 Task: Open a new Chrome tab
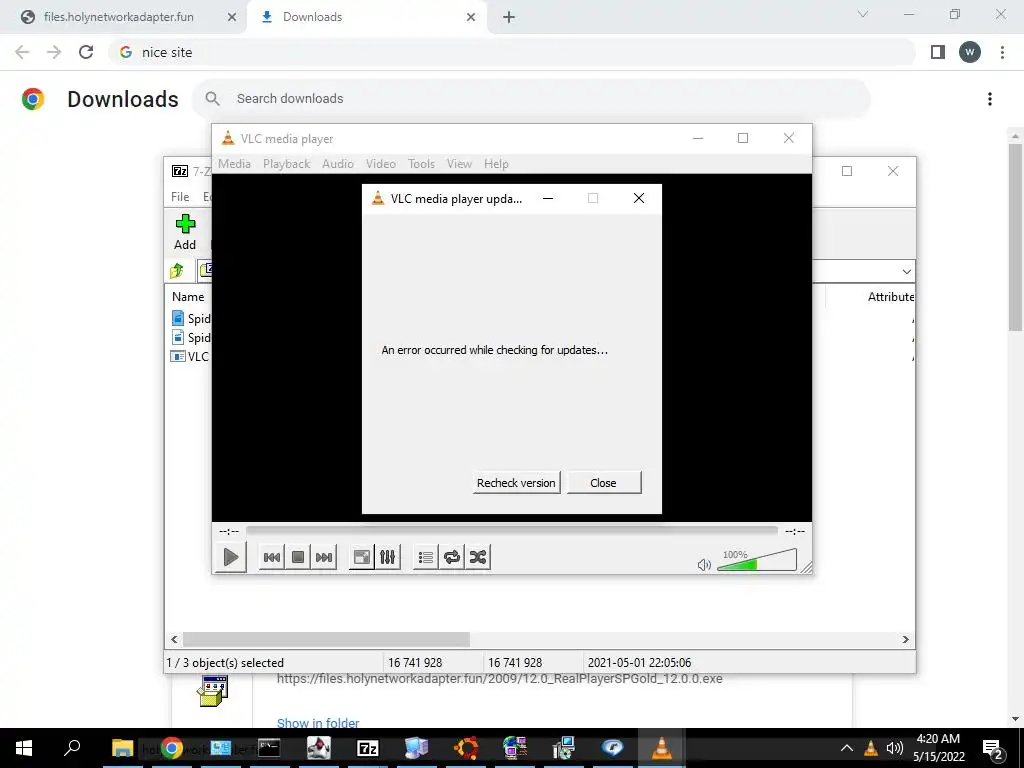pyautogui.click(x=509, y=17)
